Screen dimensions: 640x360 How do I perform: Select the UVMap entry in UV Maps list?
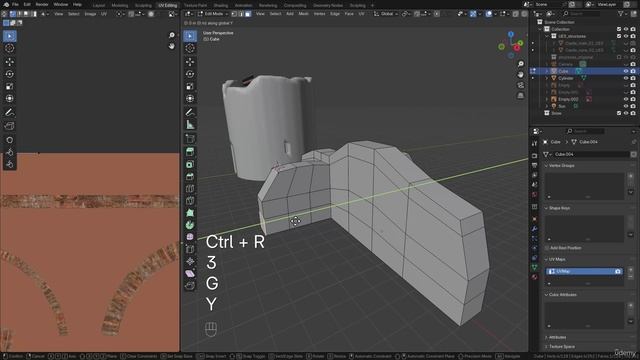click(584, 271)
